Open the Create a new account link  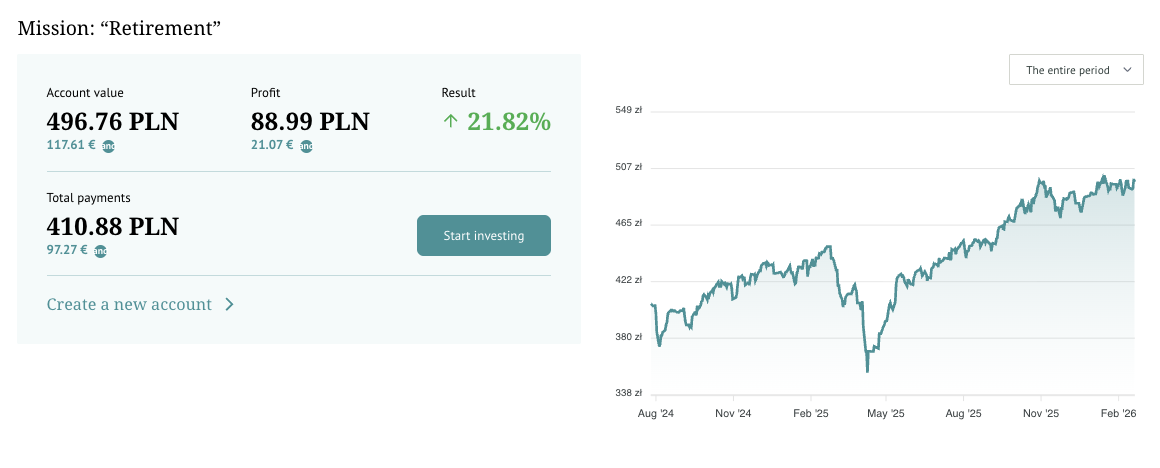coord(129,304)
